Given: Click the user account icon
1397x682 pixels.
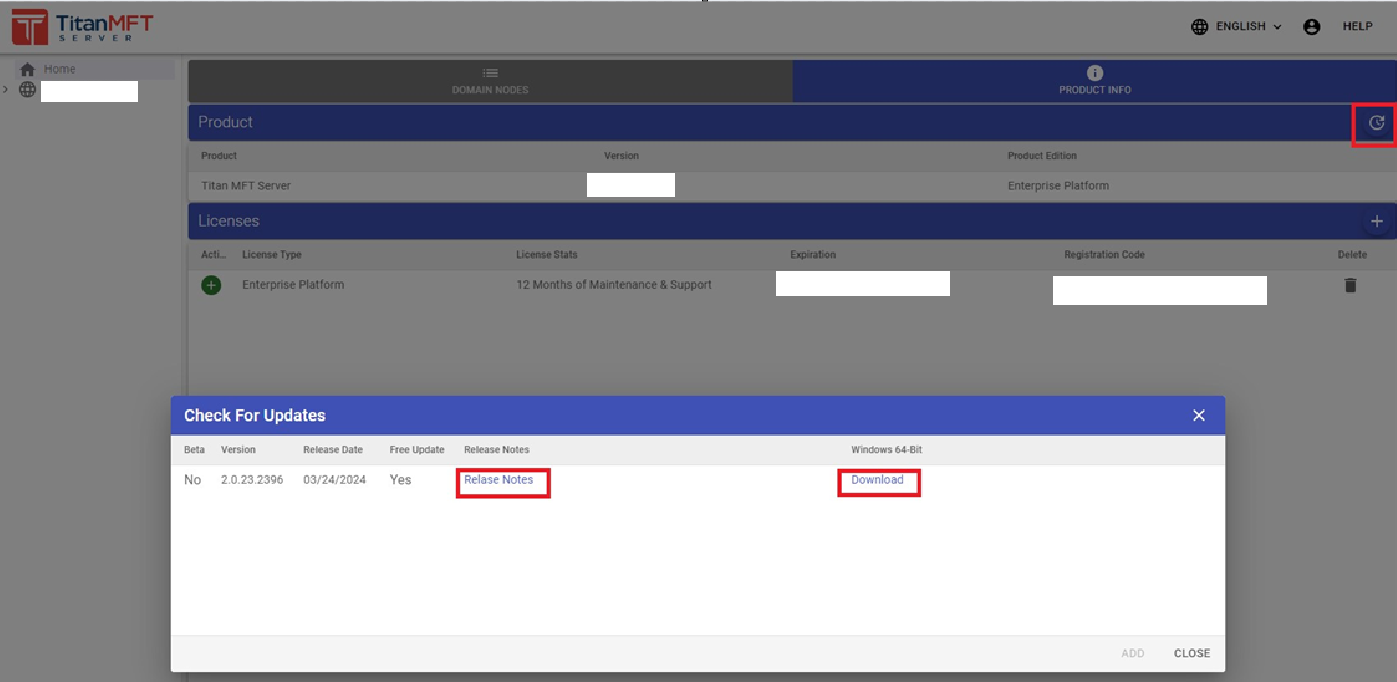Looking at the screenshot, I should (x=1312, y=27).
